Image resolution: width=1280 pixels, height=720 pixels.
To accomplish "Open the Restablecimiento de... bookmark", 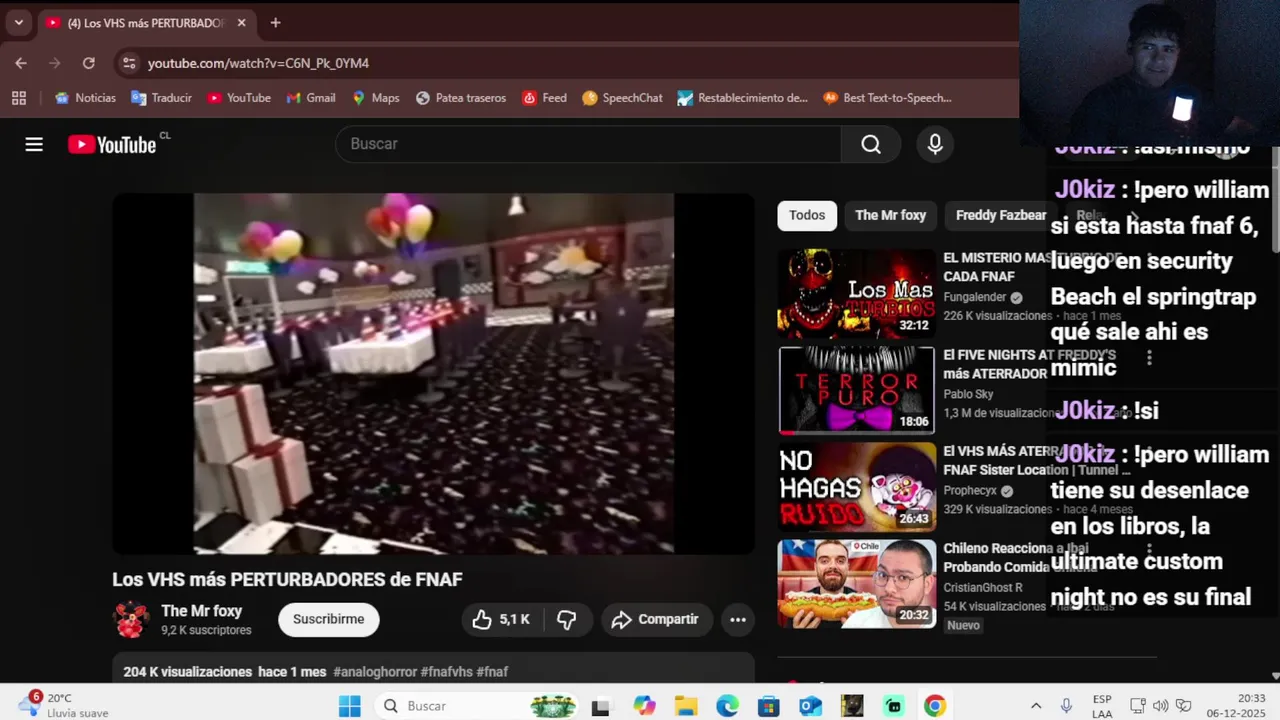I will pos(742,98).
